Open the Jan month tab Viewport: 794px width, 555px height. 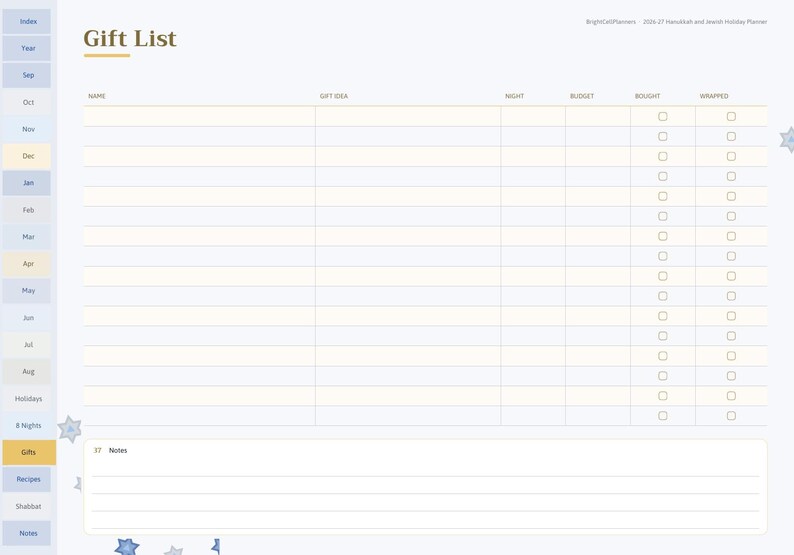pos(27,183)
